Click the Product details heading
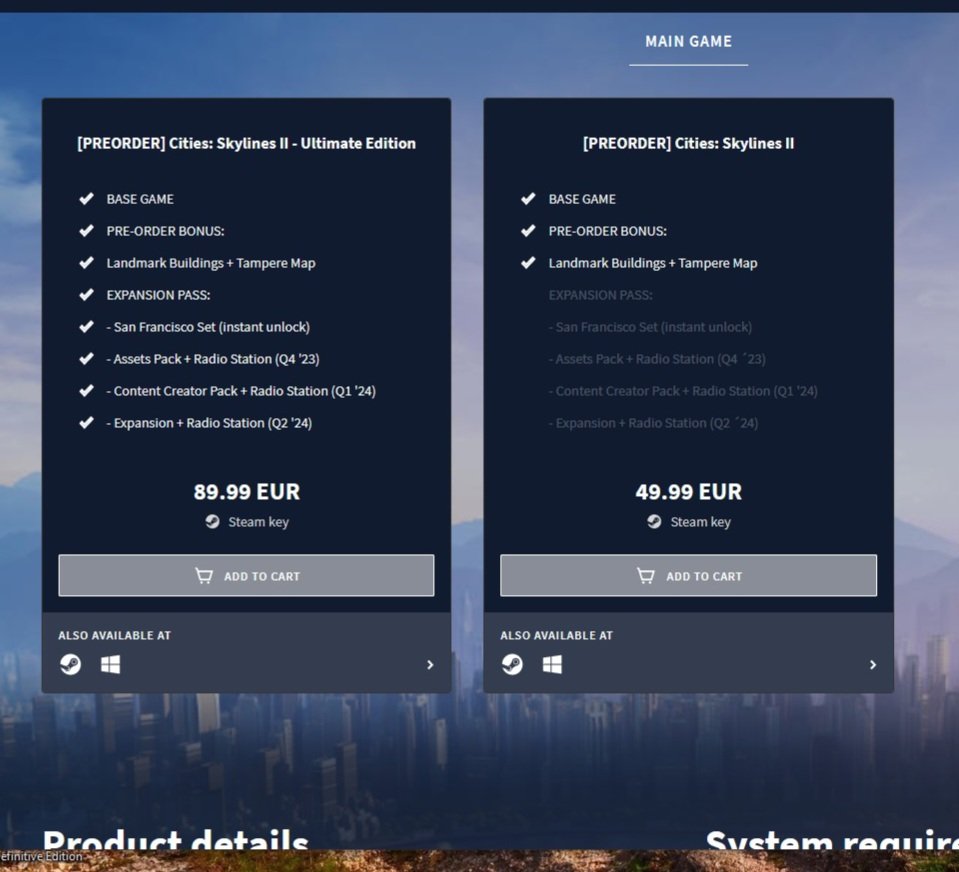 [x=176, y=839]
